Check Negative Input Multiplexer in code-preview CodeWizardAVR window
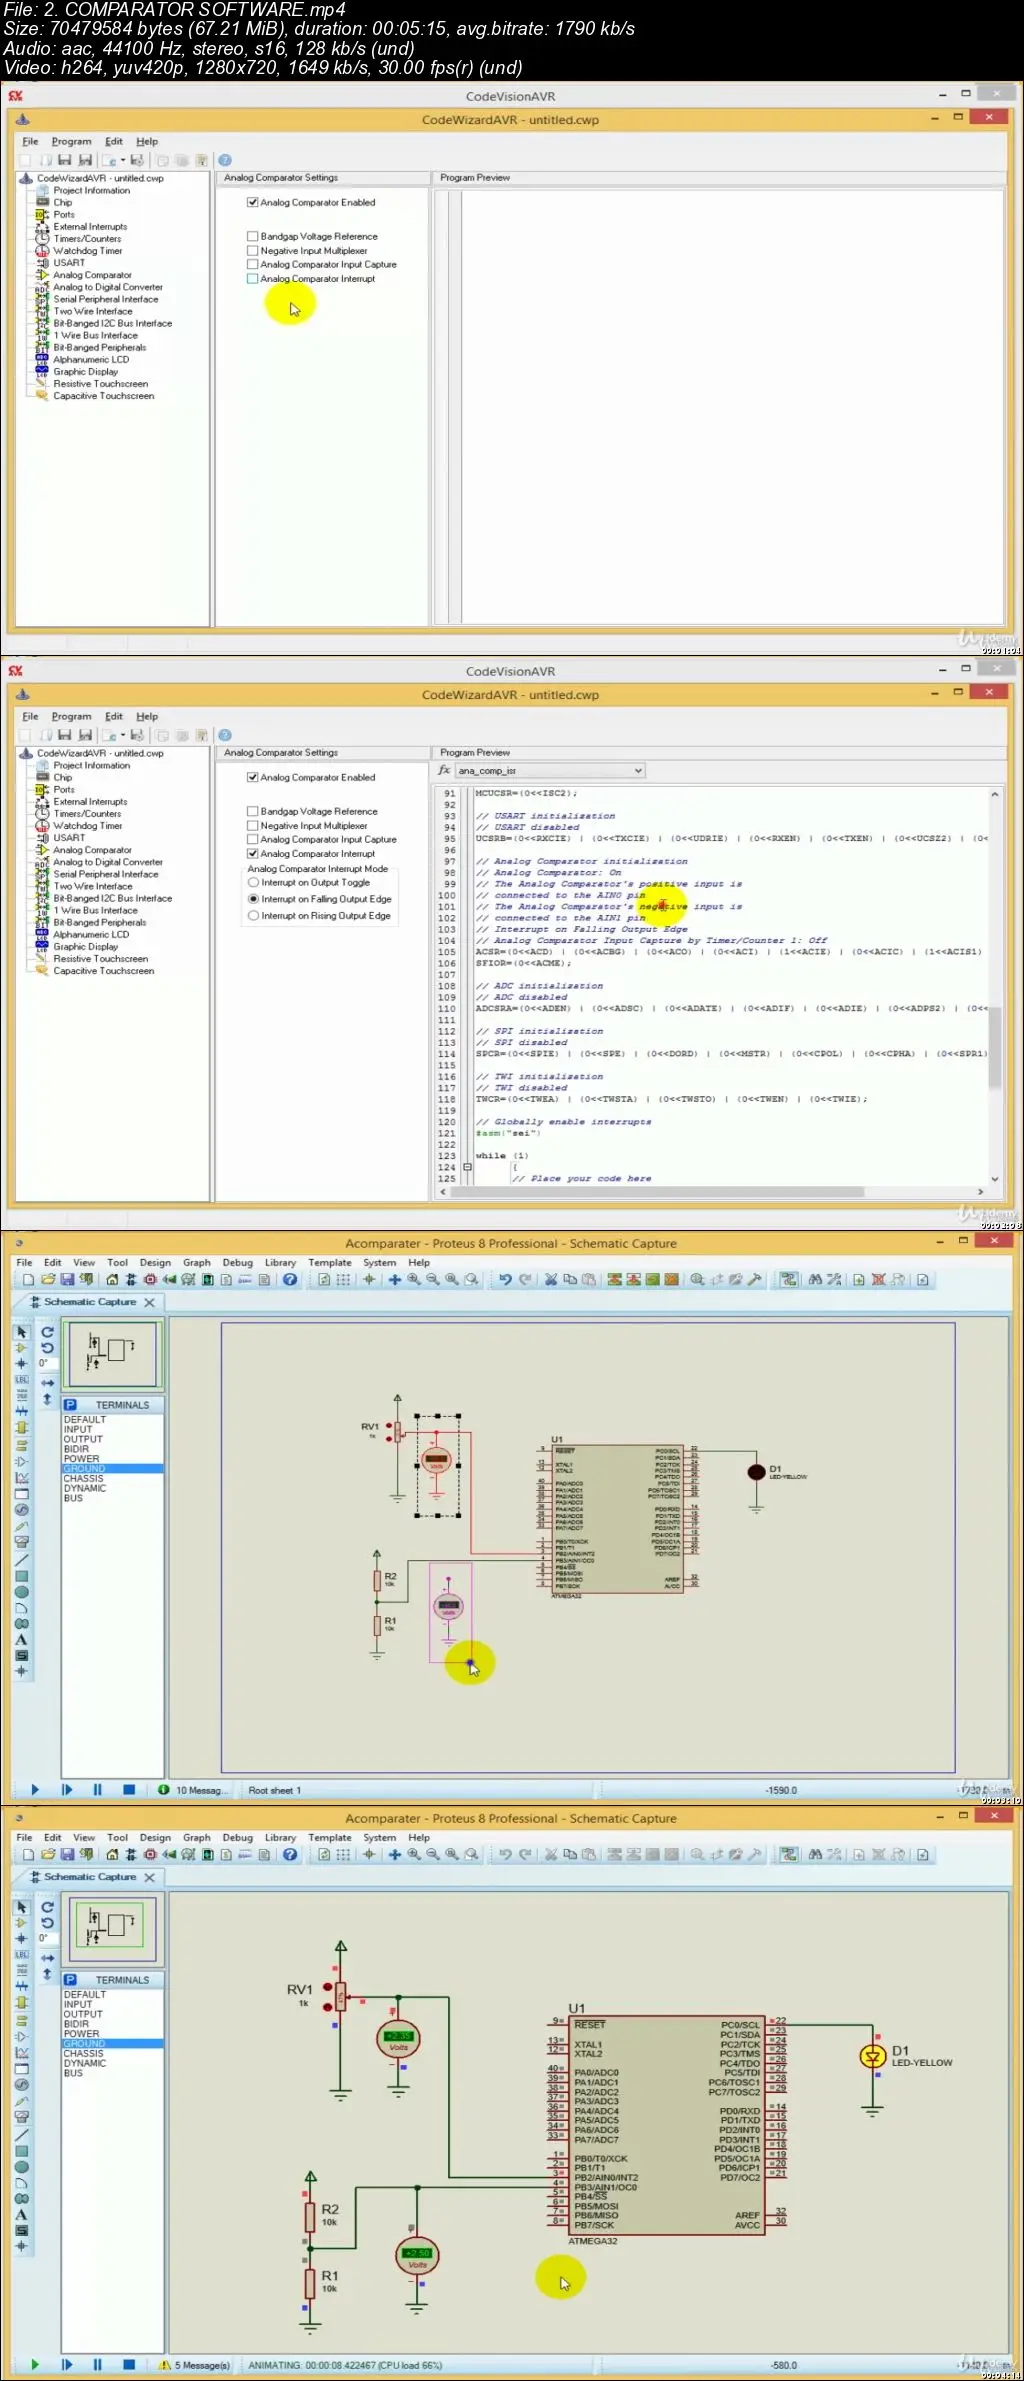The width and height of the screenshot is (1024, 2381). tap(253, 826)
